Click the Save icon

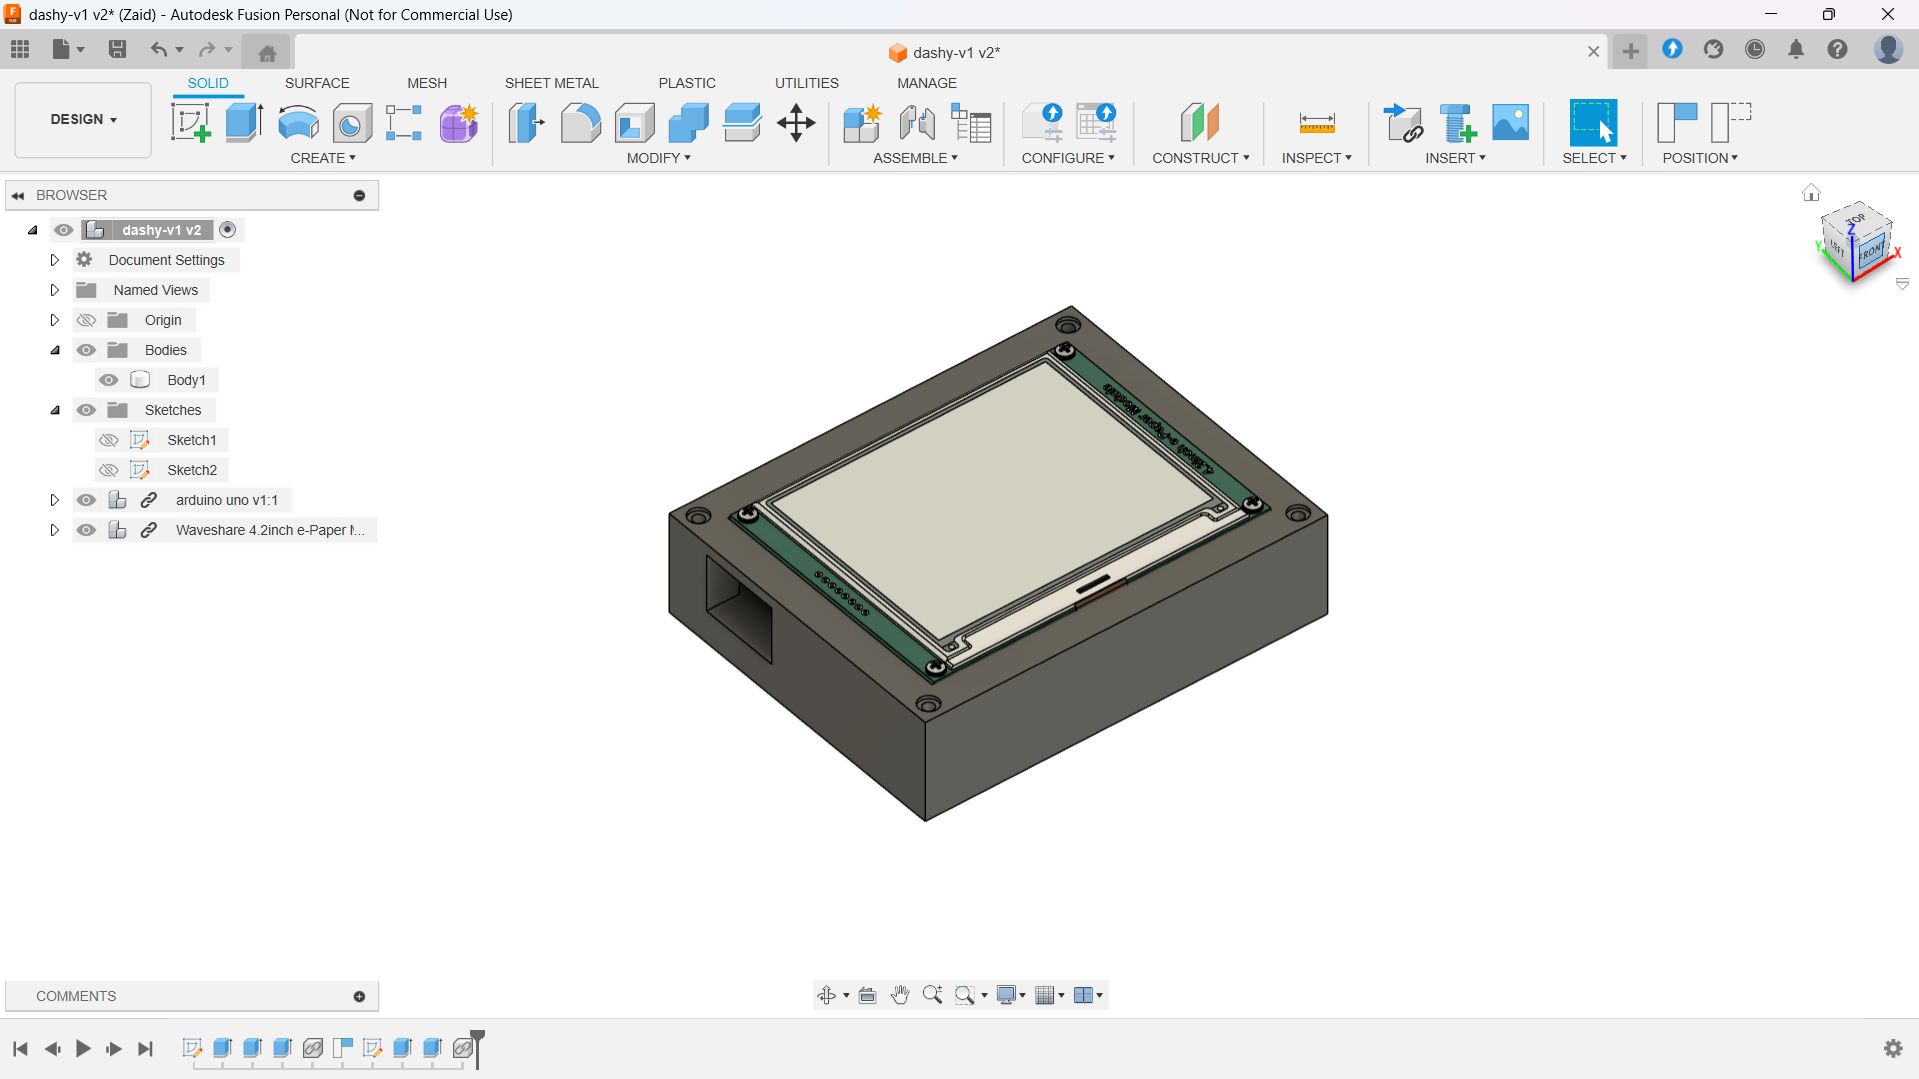pyautogui.click(x=117, y=49)
